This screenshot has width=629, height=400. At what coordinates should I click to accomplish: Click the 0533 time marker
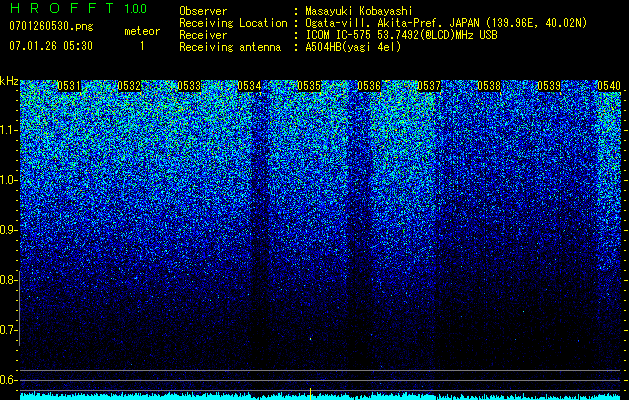(189, 86)
